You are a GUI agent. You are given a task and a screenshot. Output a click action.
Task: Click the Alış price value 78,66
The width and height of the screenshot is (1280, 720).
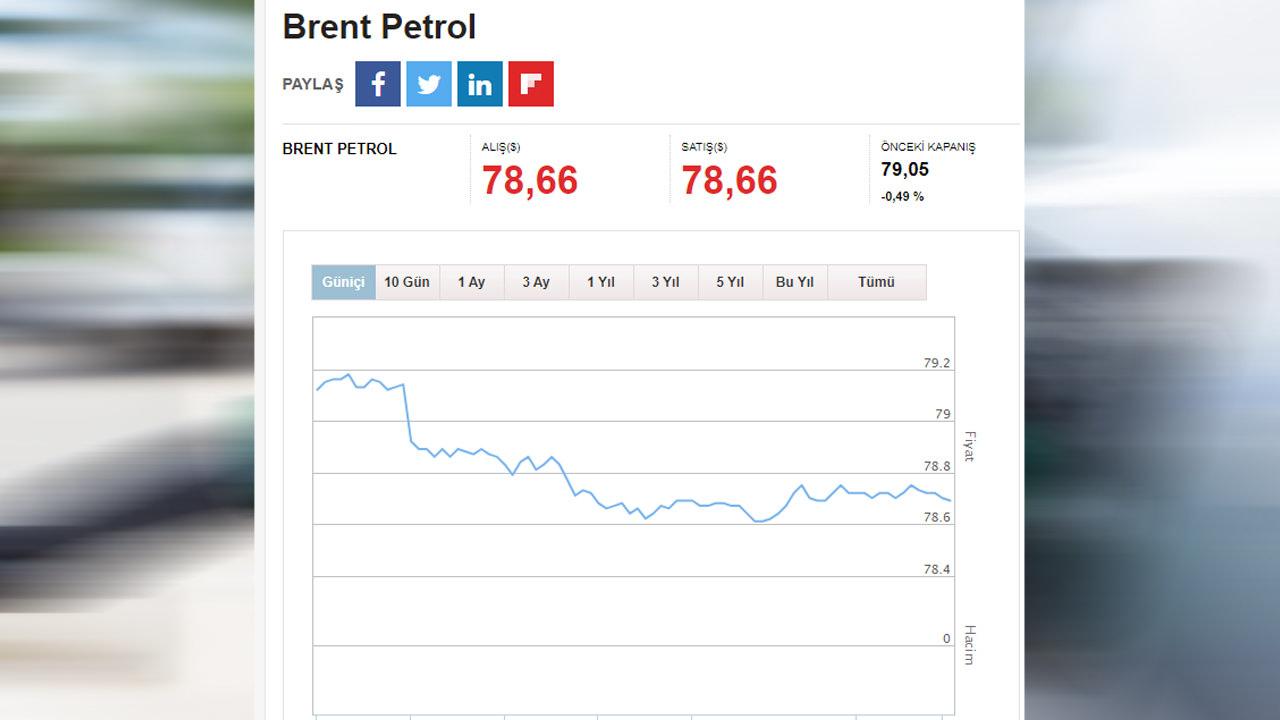pos(530,181)
